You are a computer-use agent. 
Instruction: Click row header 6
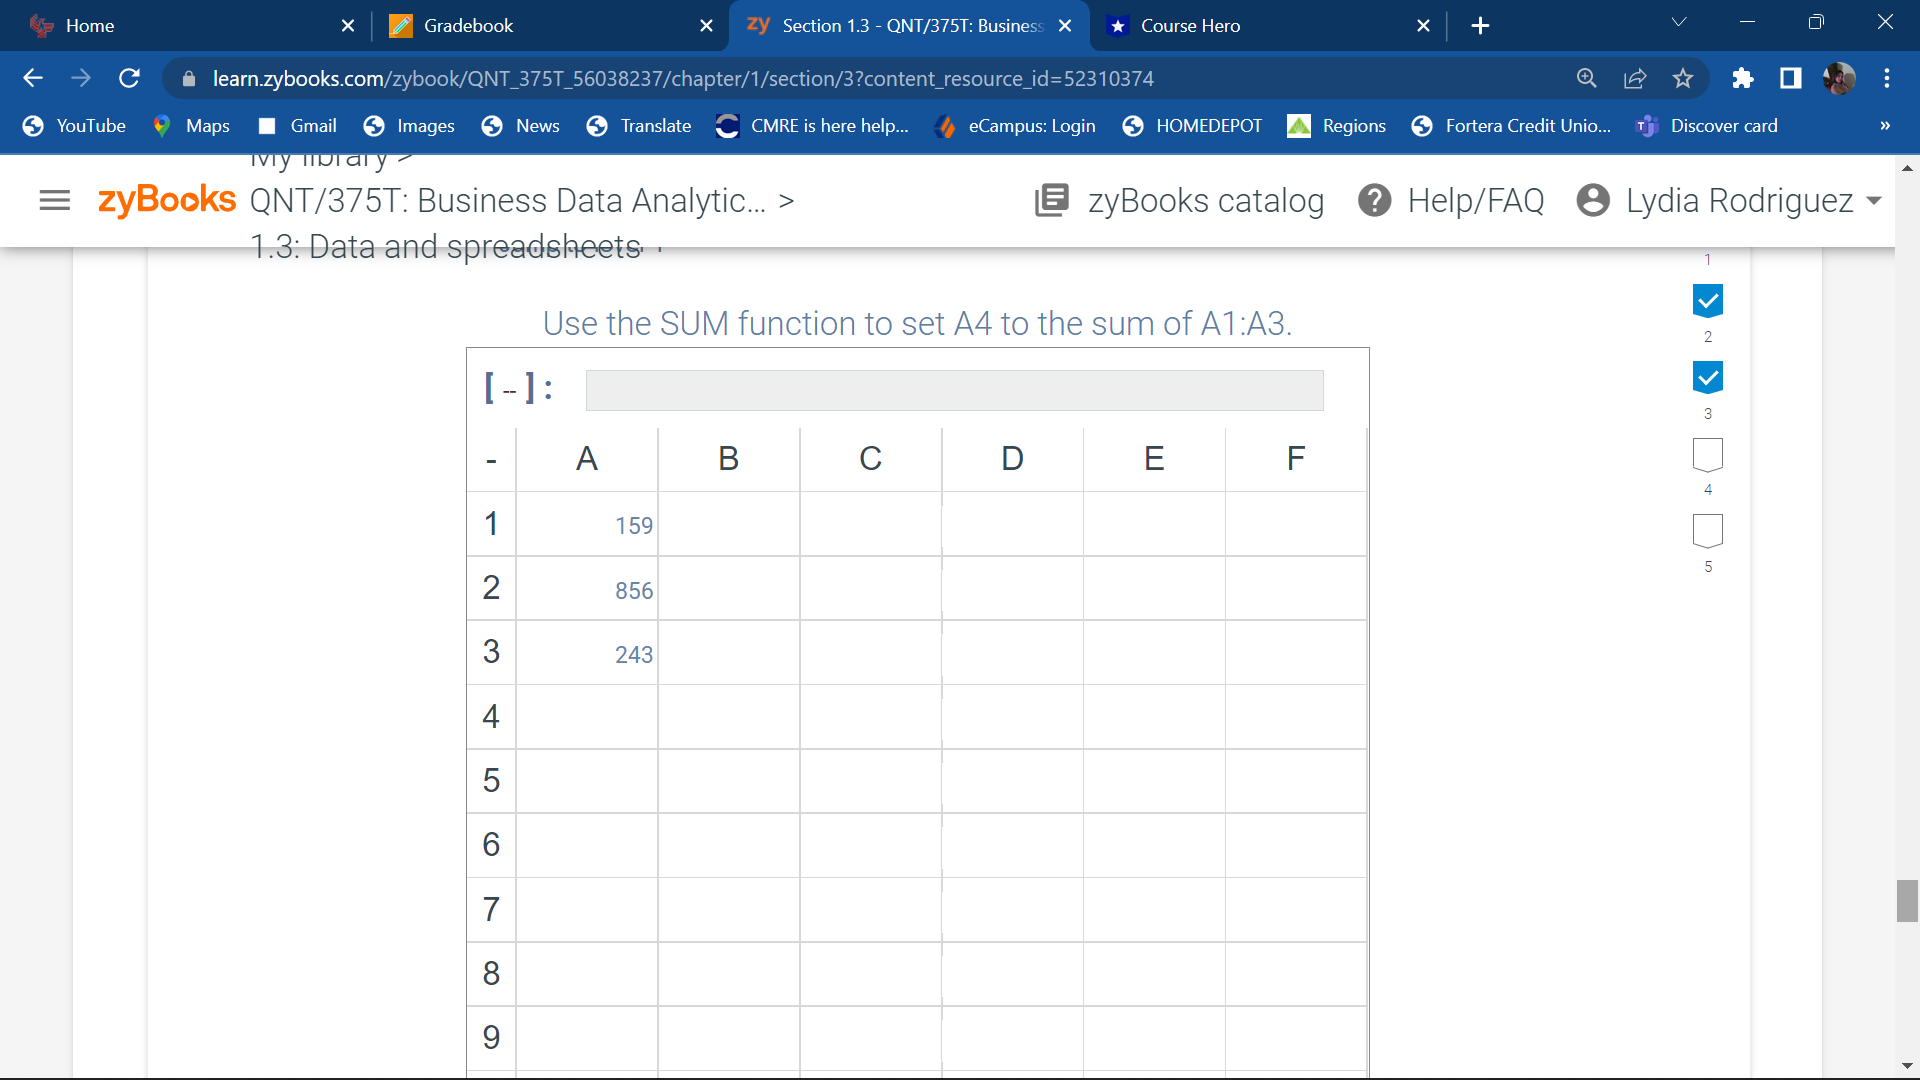pyautogui.click(x=491, y=845)
